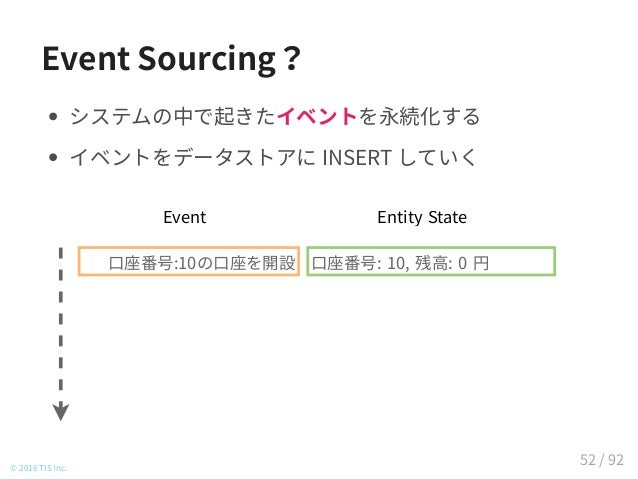Click the first bullet about システムの中で起きた

(x=275, y=116)
